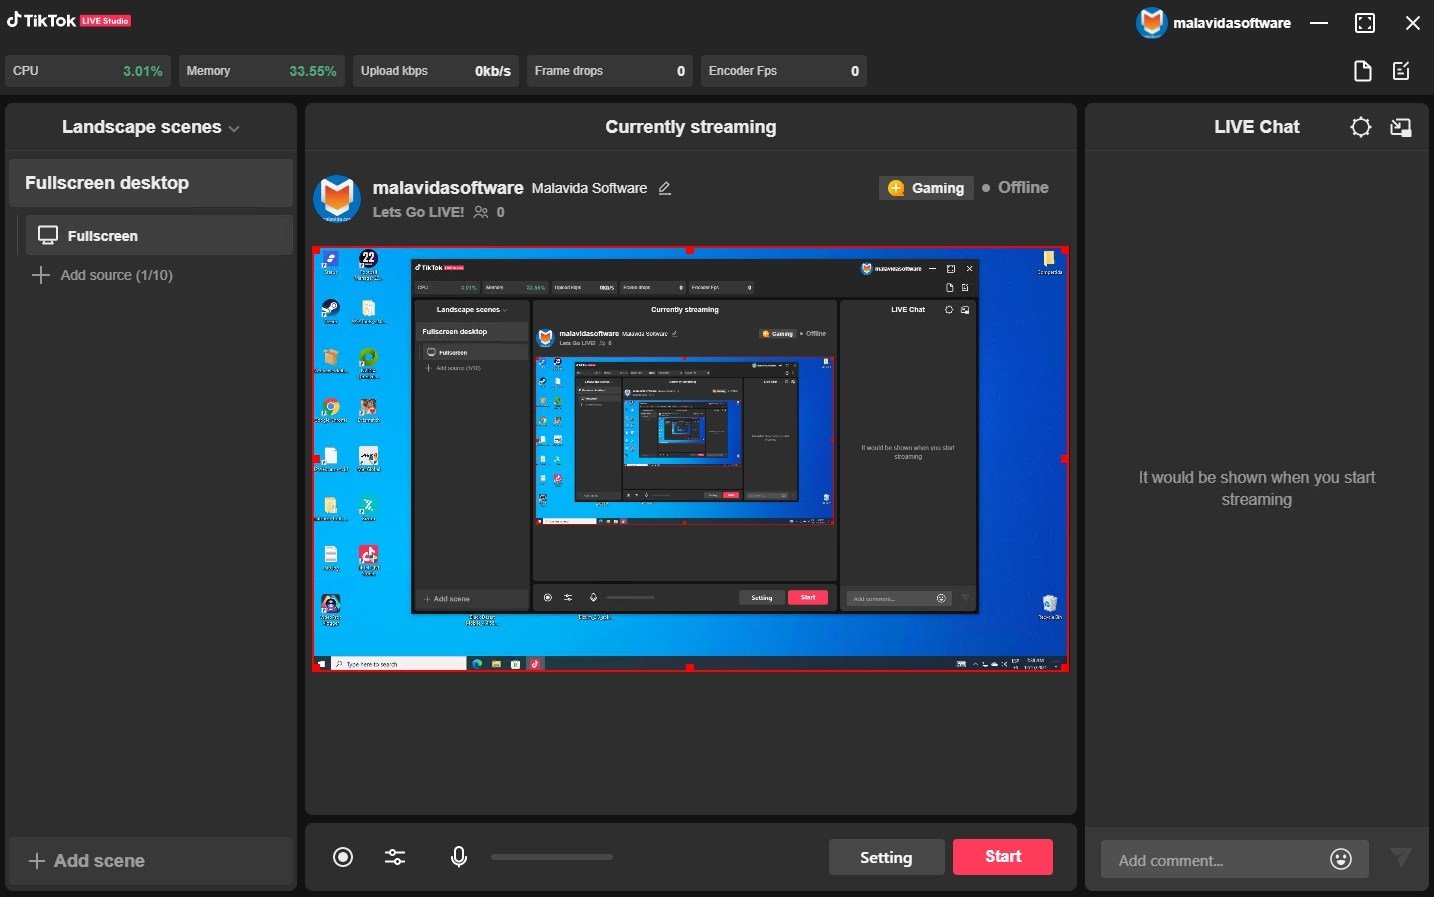Click Add source (1/10)
Screen dimensions: 1434x897
coord(103,275)
